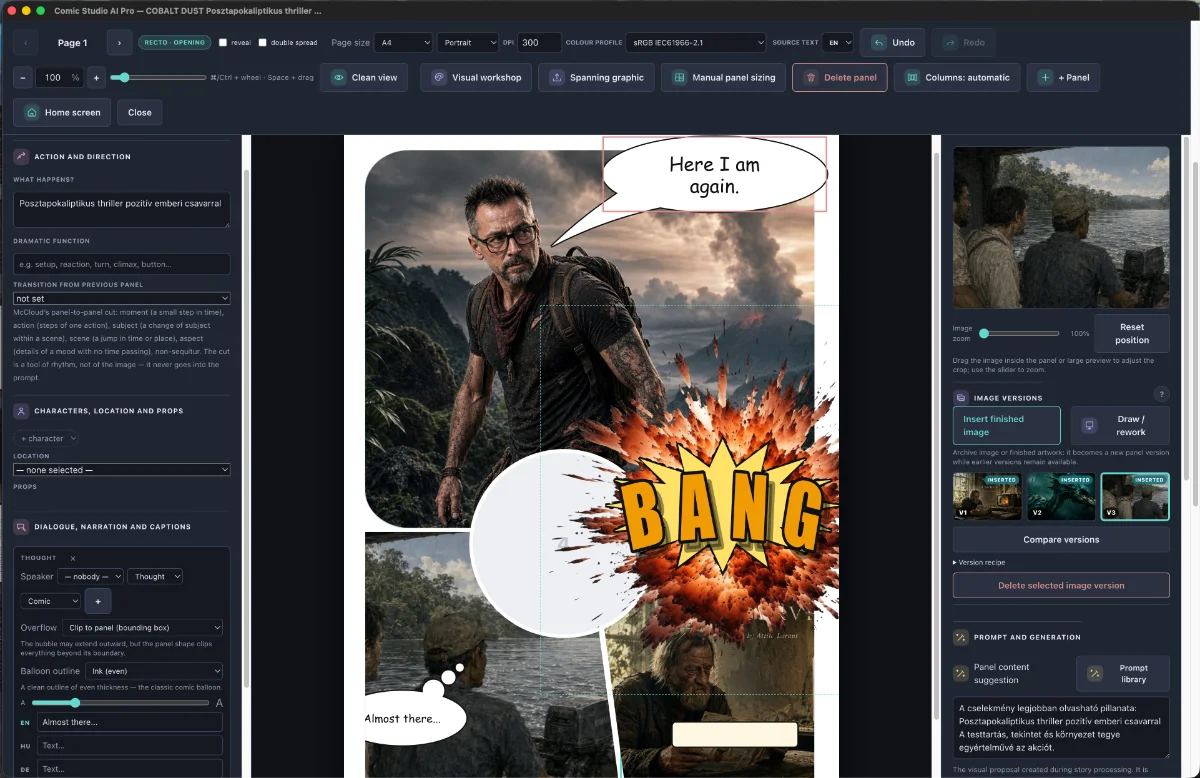The height and width of the screenshot is (778, 1200).
Task: Adjust the Image zoom slider
Action: 1019,333
